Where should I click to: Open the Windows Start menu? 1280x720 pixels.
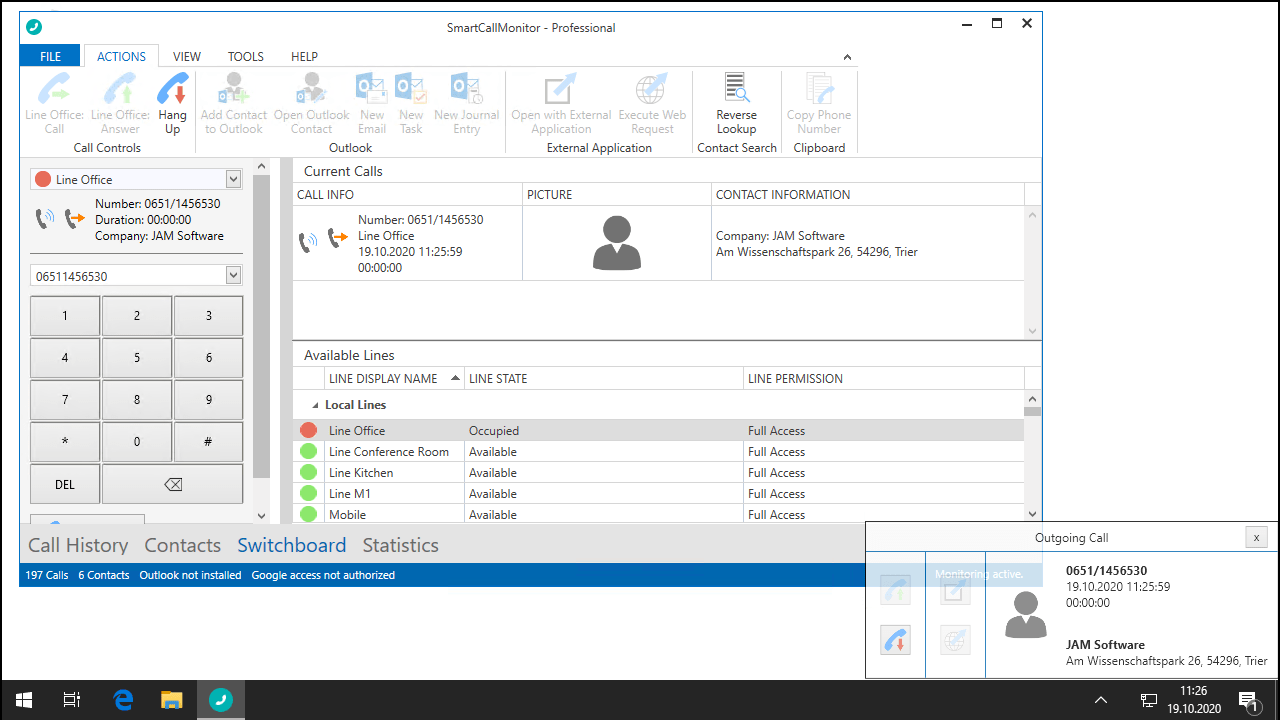point(24,700)
